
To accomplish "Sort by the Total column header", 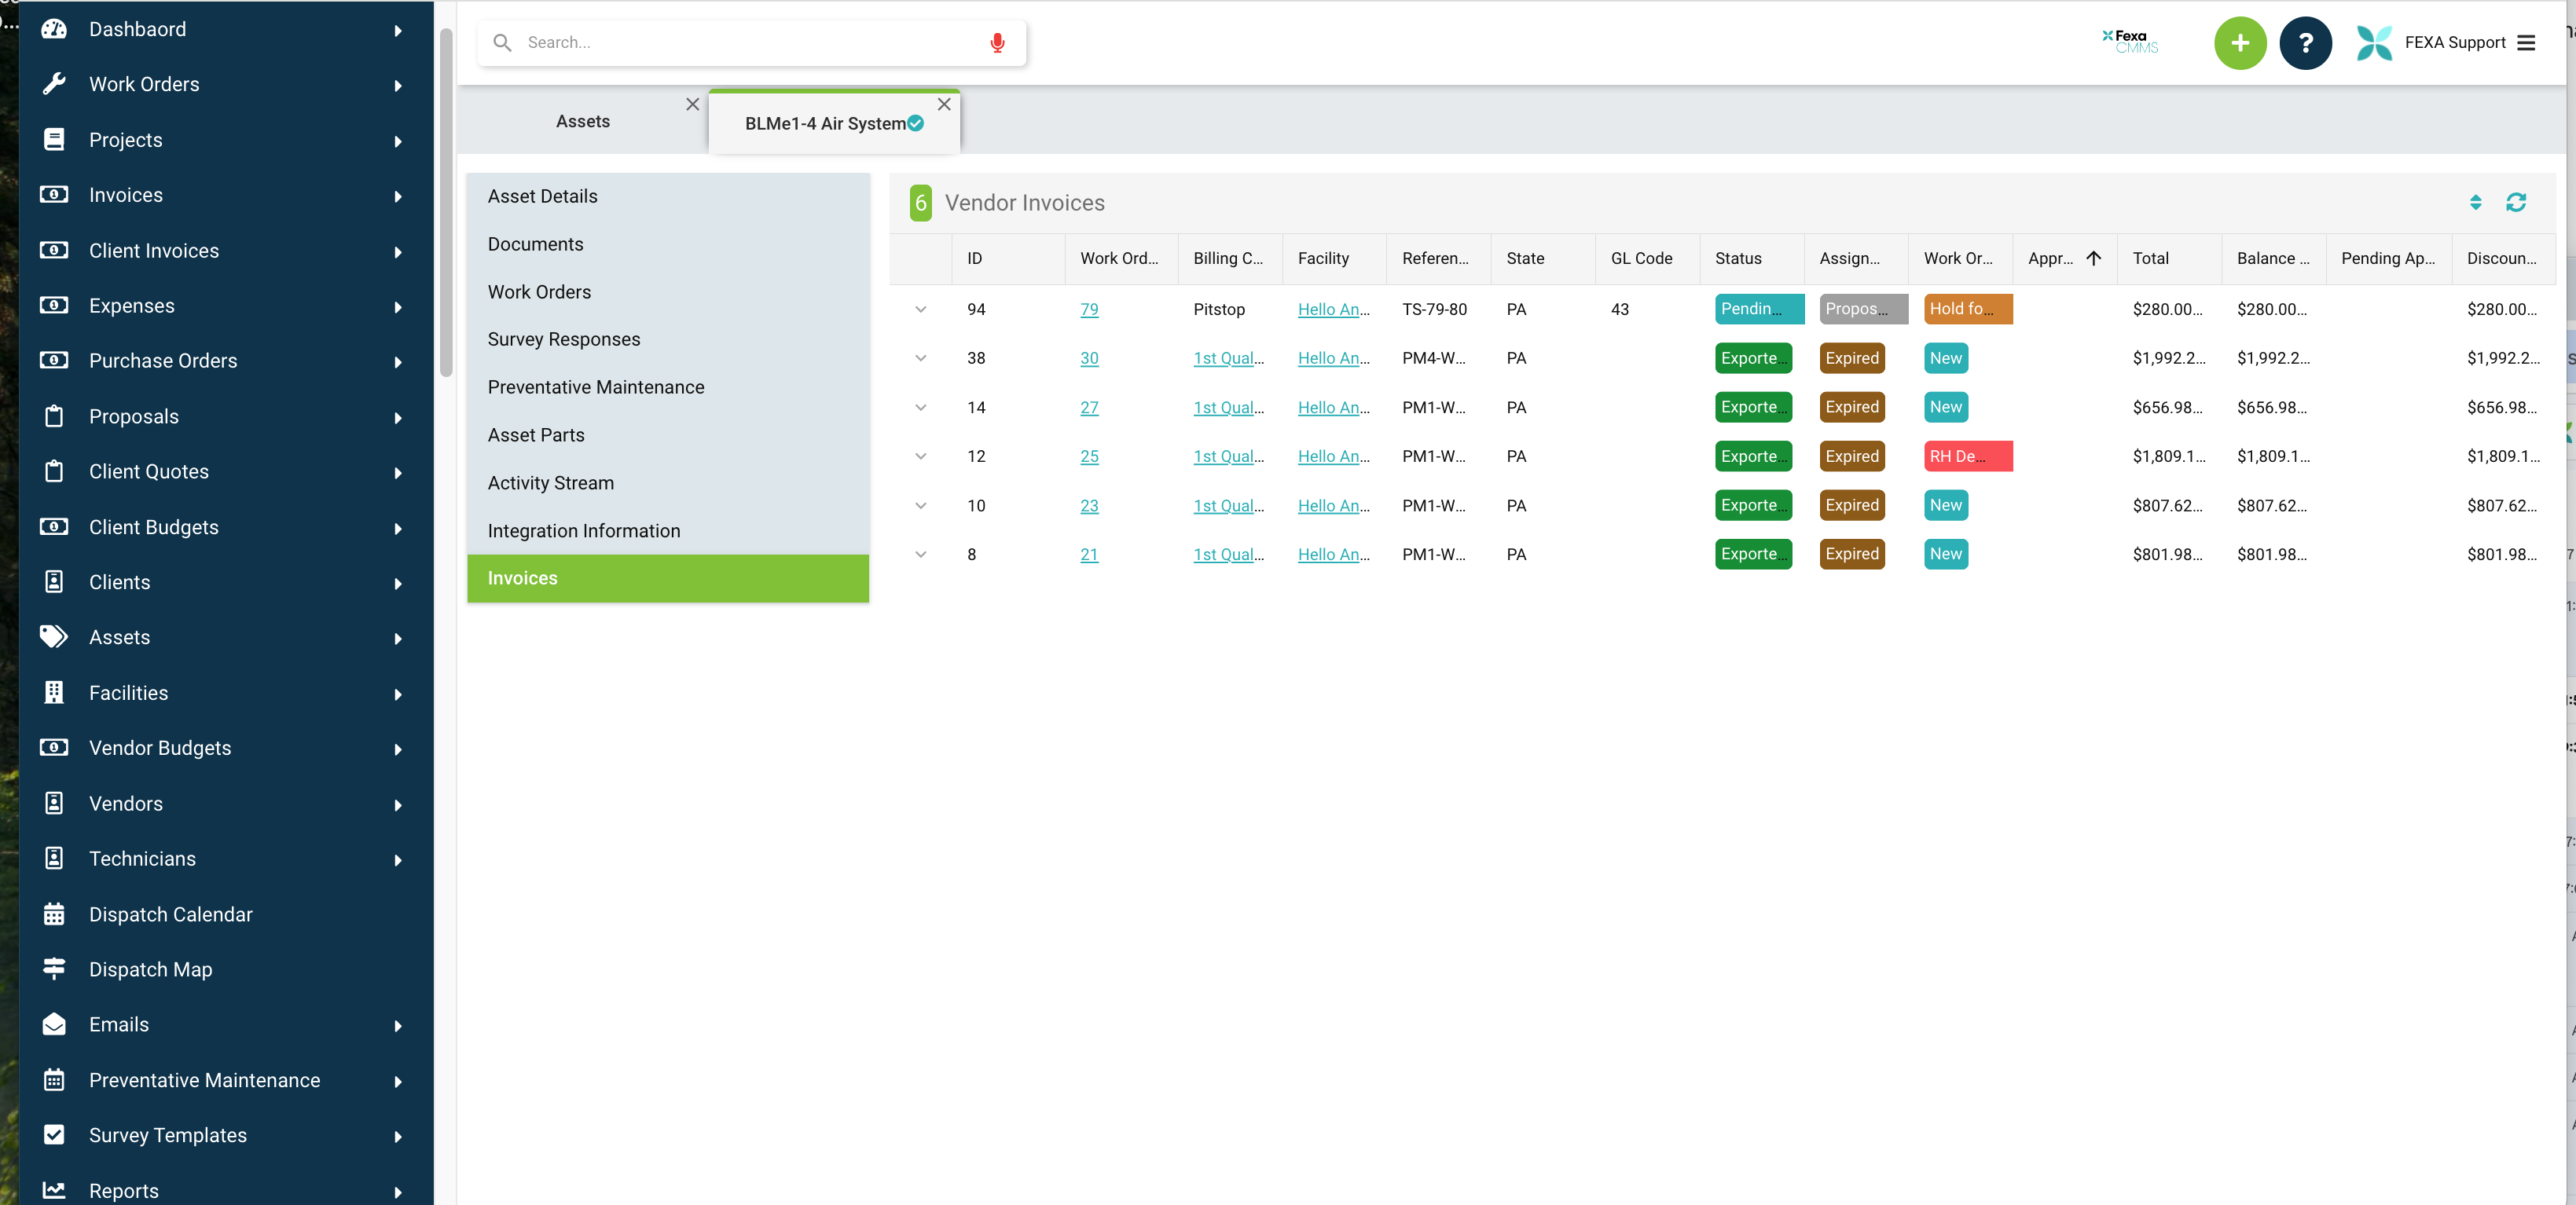I will pyautogui.click(x=2168, y=258).
